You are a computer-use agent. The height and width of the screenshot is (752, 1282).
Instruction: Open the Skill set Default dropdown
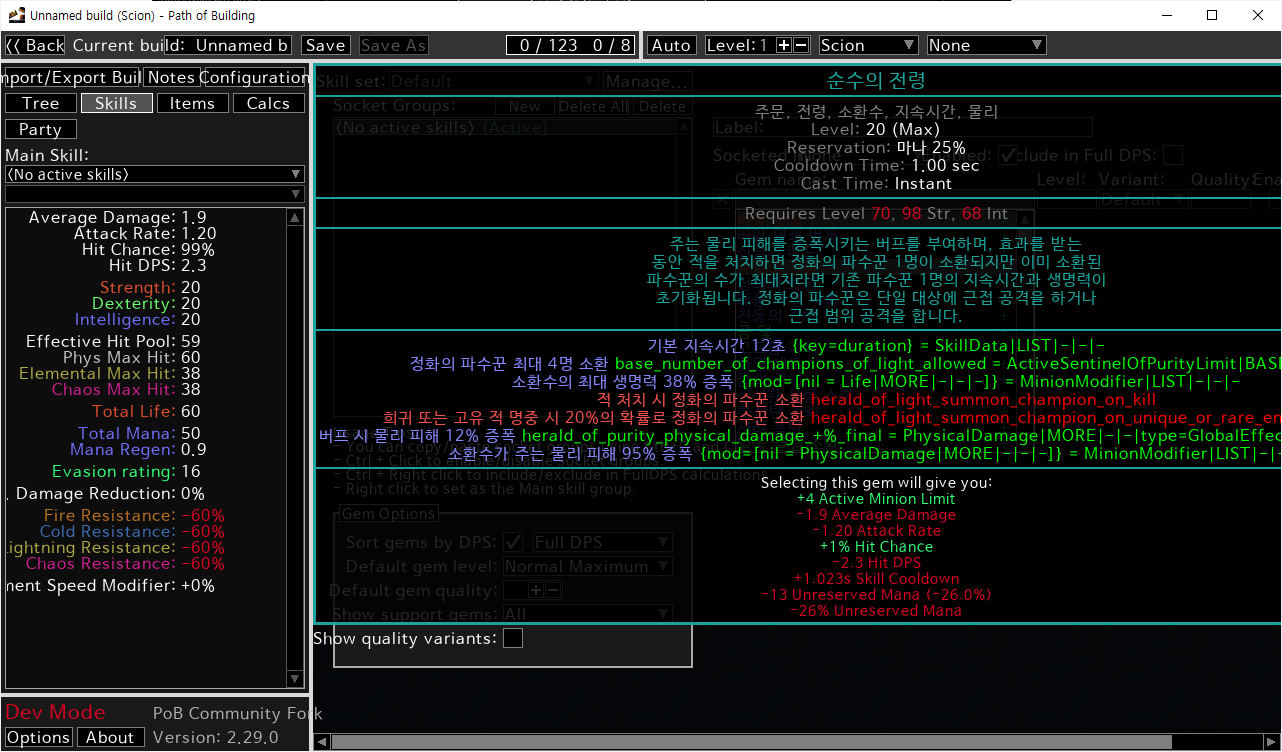tap(494, 81)
